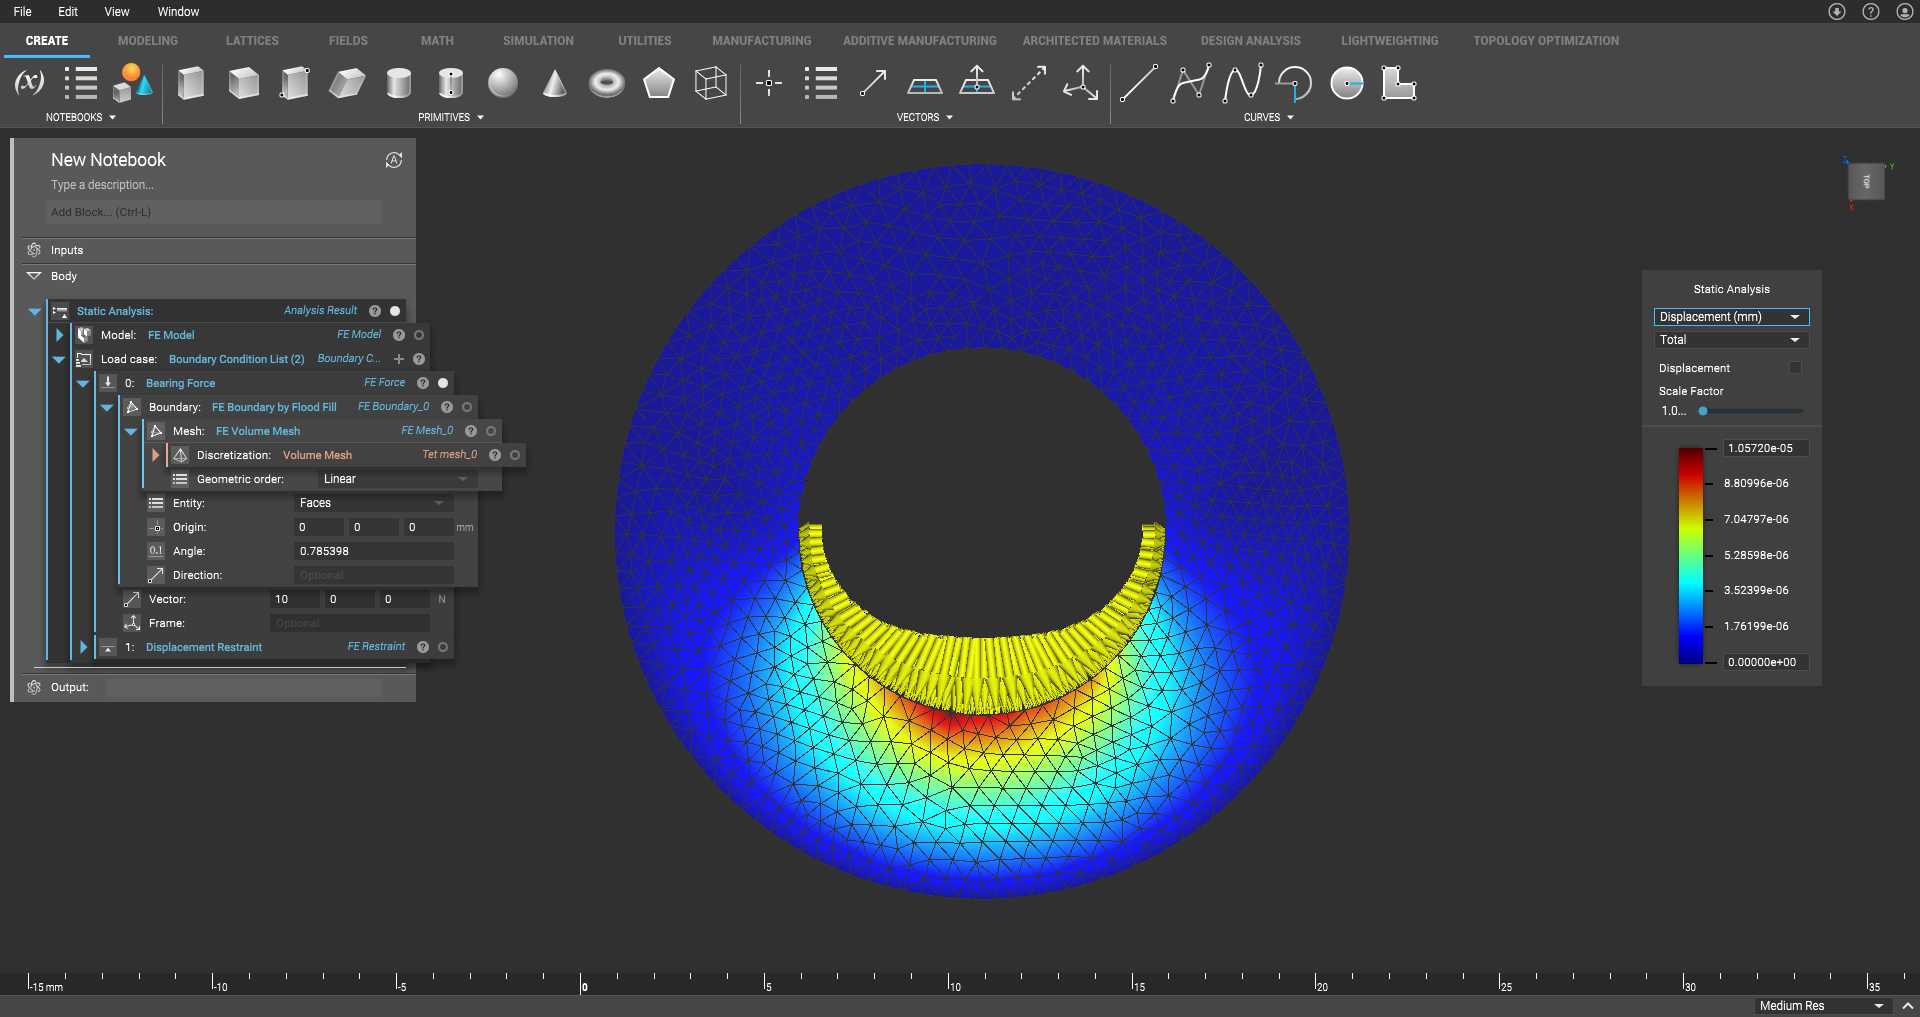The height and width of the screenshot is (1017, 1920).
Task: Click the Vector X value field 10
Action: click(295, 599)
